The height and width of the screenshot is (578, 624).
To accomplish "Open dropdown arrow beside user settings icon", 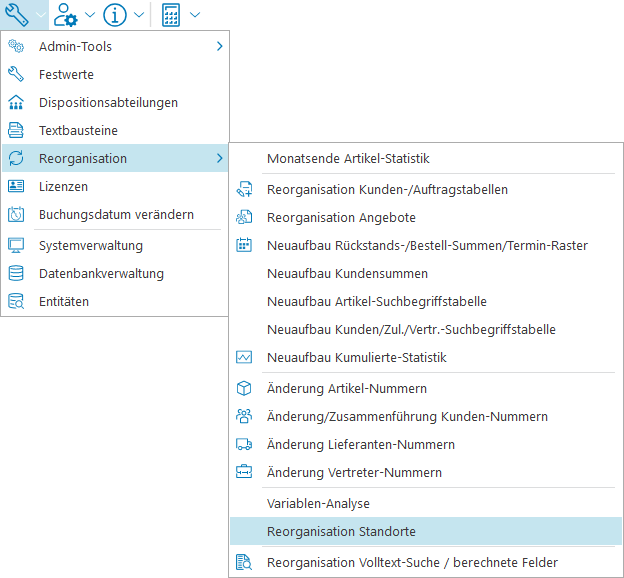I will tap(90, 15).
